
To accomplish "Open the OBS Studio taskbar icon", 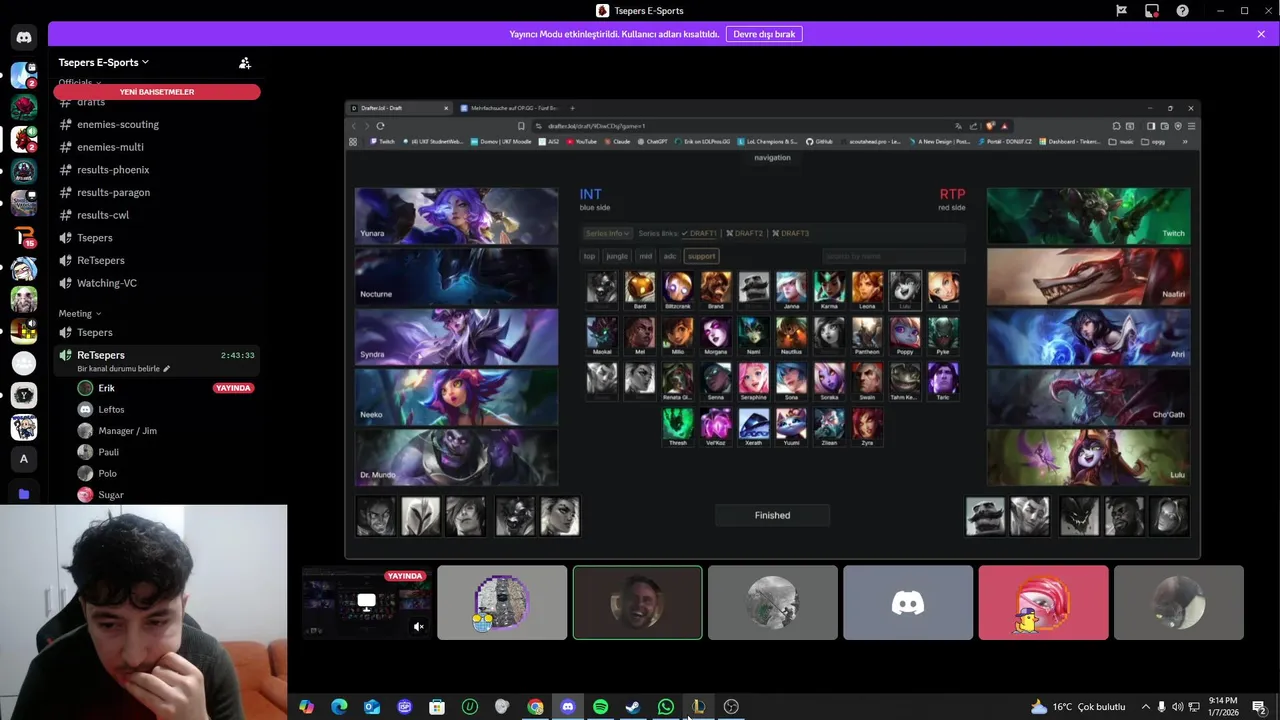I will coord(731,707).
